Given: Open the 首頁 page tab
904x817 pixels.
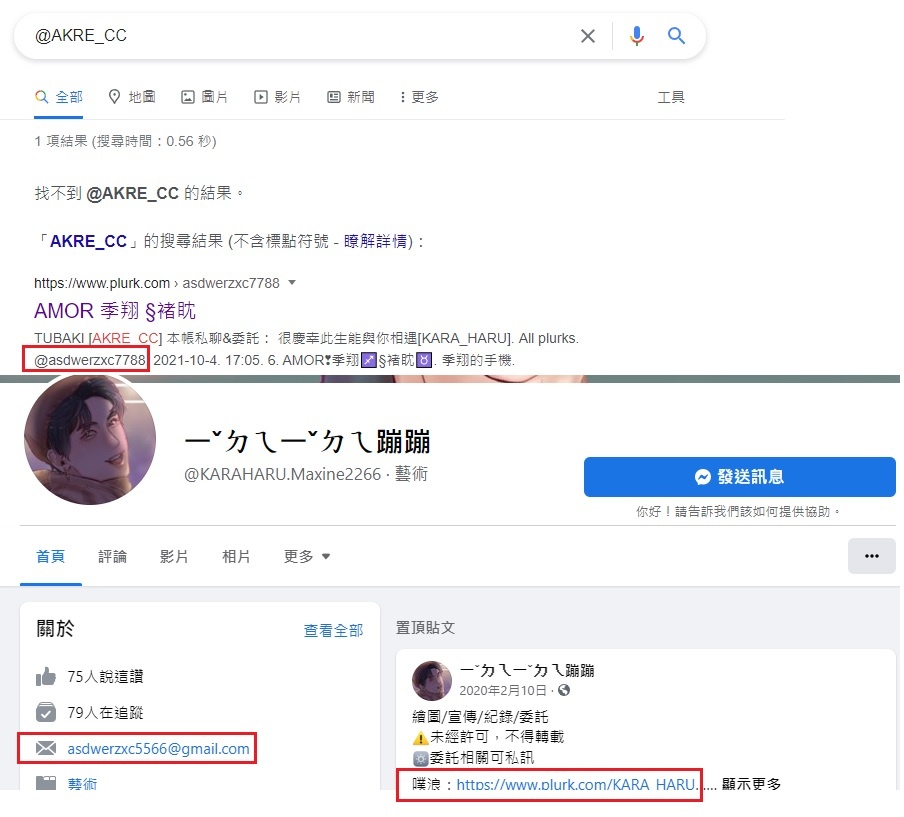Looking at the screenshot, I should point(50,556).
